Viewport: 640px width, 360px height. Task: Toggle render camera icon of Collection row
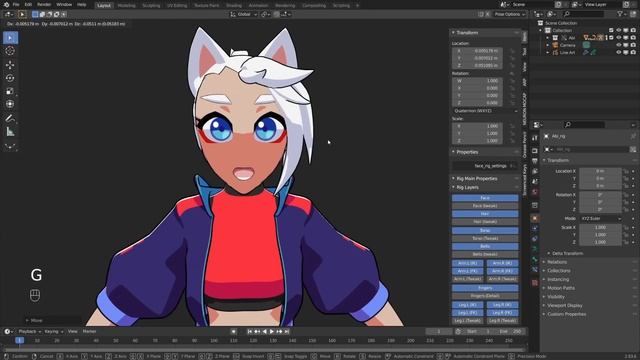[633, 30]
